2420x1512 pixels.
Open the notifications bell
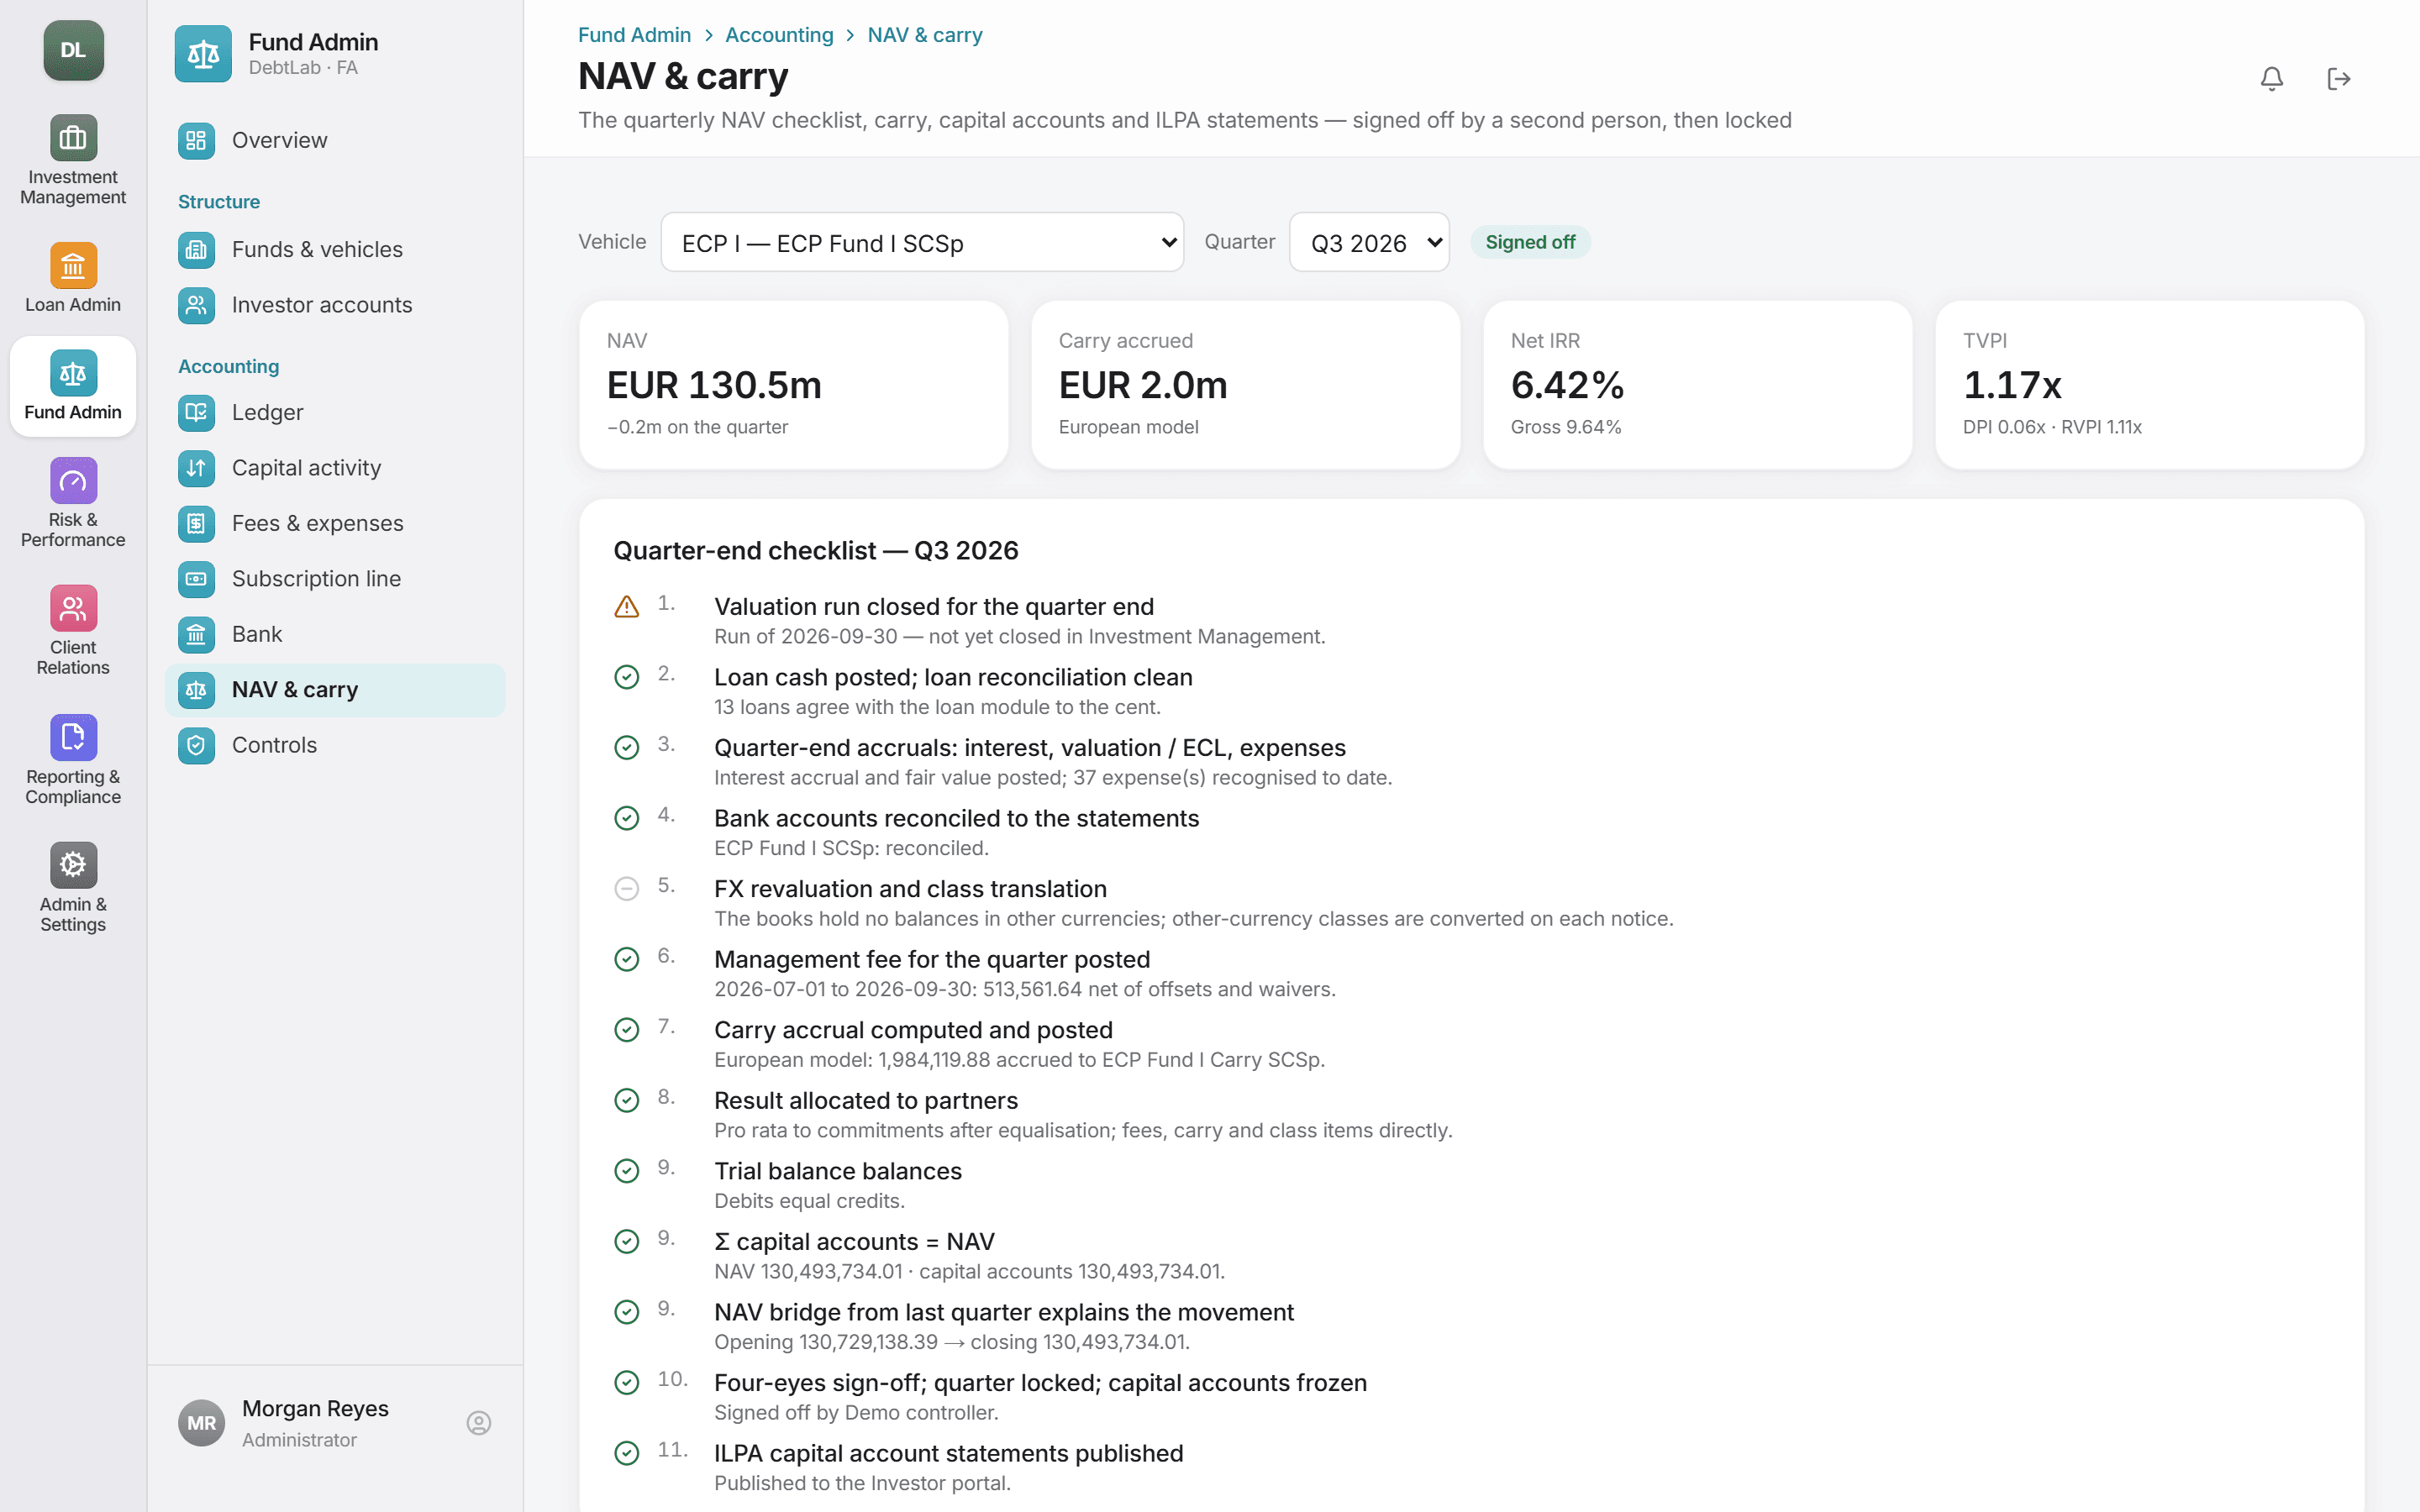point(2271,79)
